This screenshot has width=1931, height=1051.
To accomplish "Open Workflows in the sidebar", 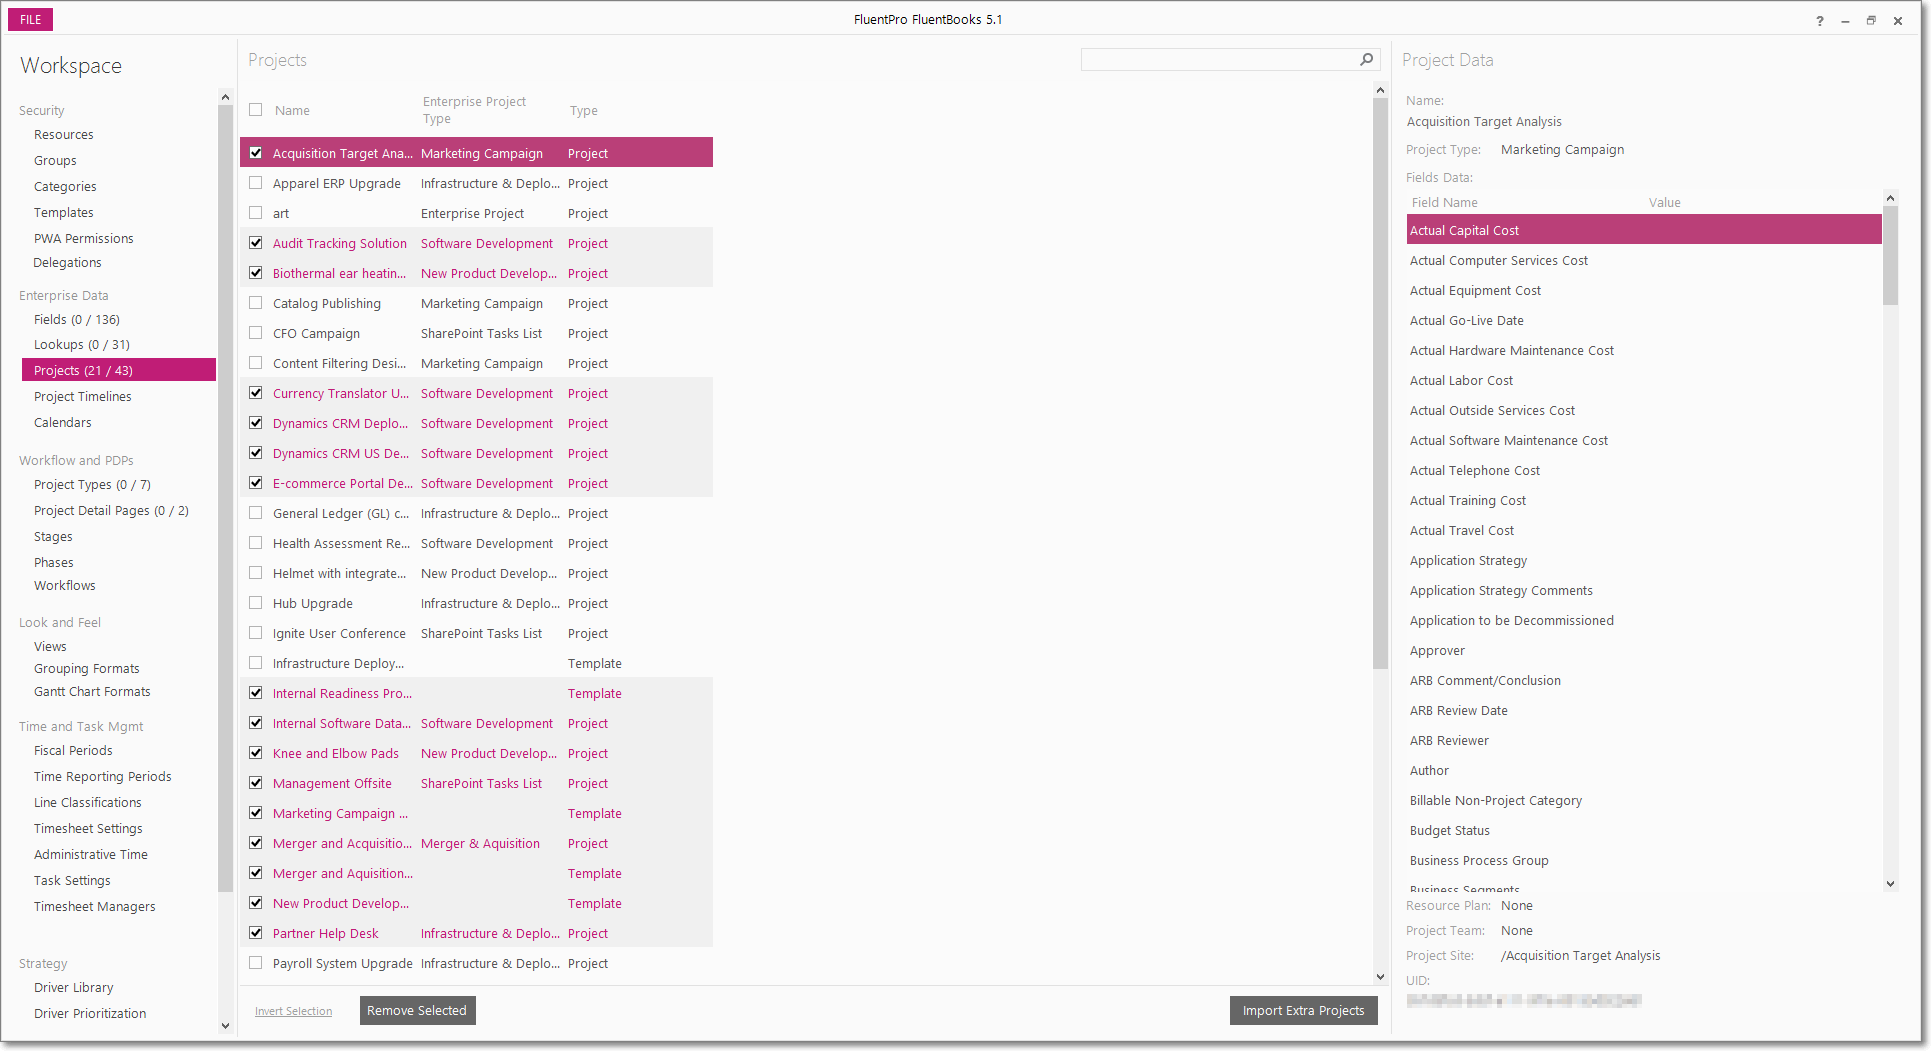I will (x=65, y=586).
